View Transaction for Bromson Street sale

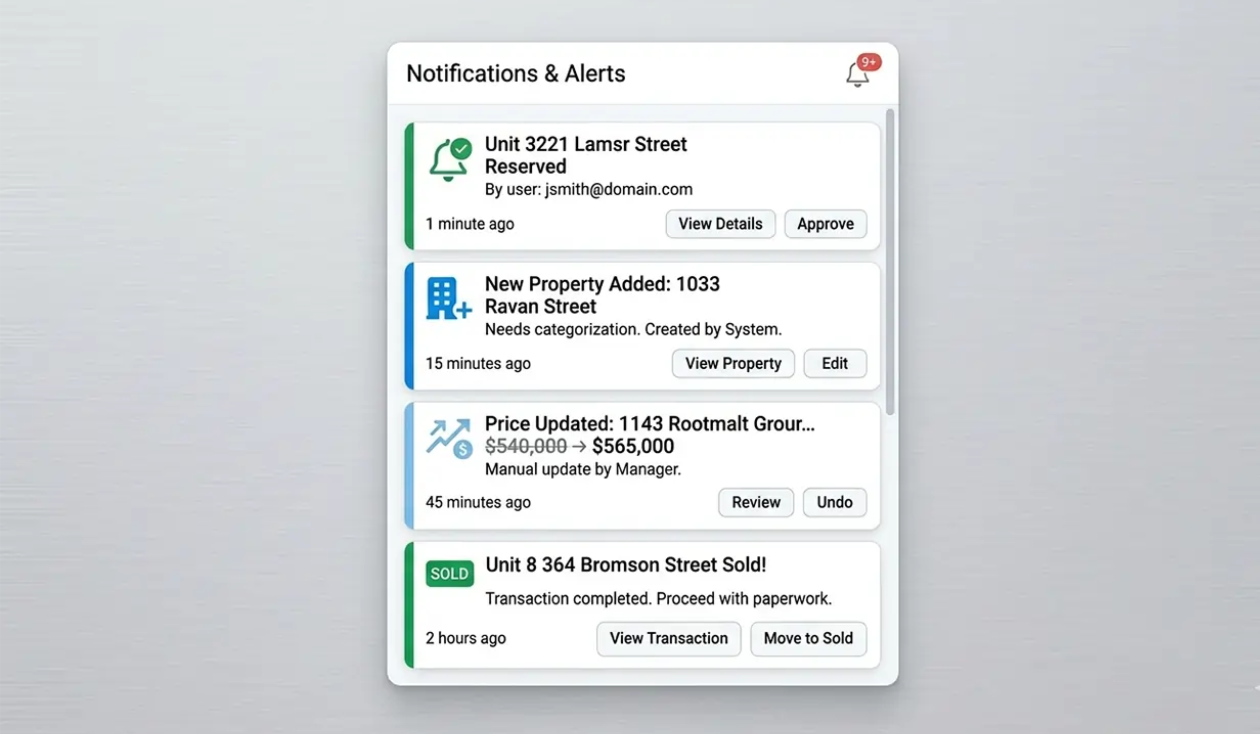click(668, 638)
